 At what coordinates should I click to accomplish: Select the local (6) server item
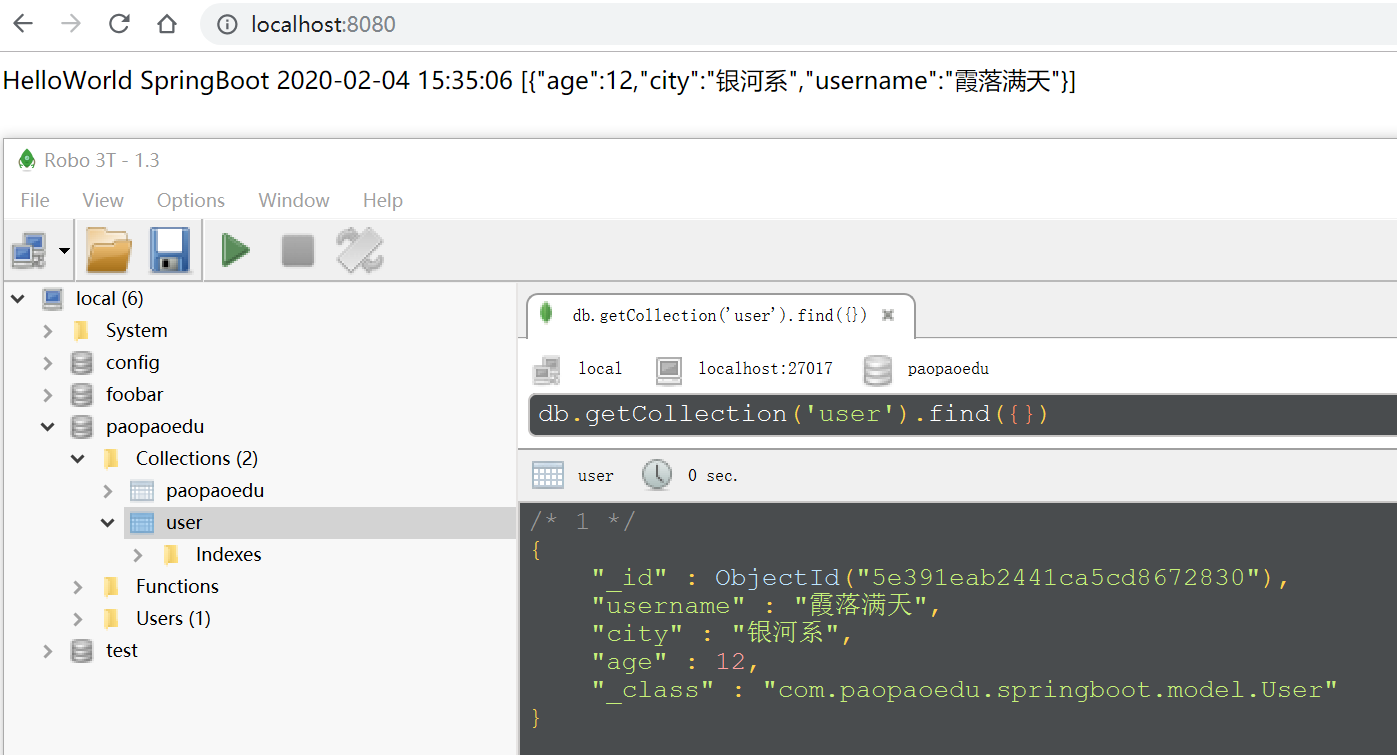click(x=109, y=298)
